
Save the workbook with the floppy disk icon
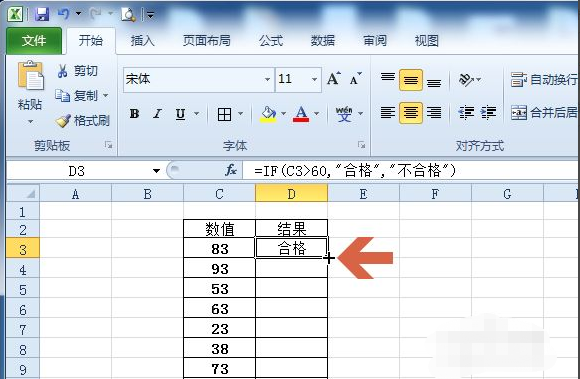(x=42, y=14)
